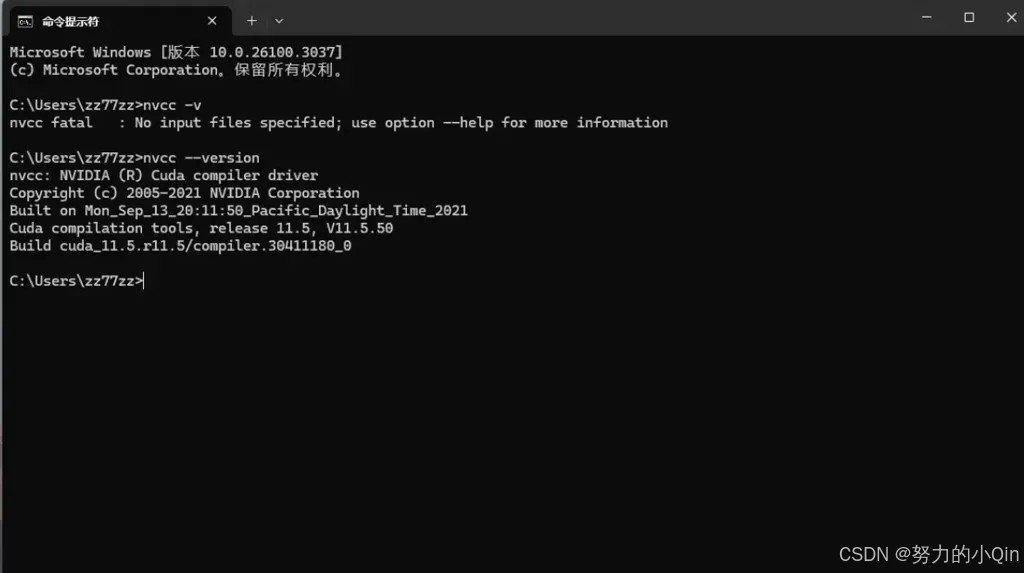Click the '(c) Microsoft Corporation' line
Screen dimensions: 1024x573
pyautogui.click(x=176, y=70)
